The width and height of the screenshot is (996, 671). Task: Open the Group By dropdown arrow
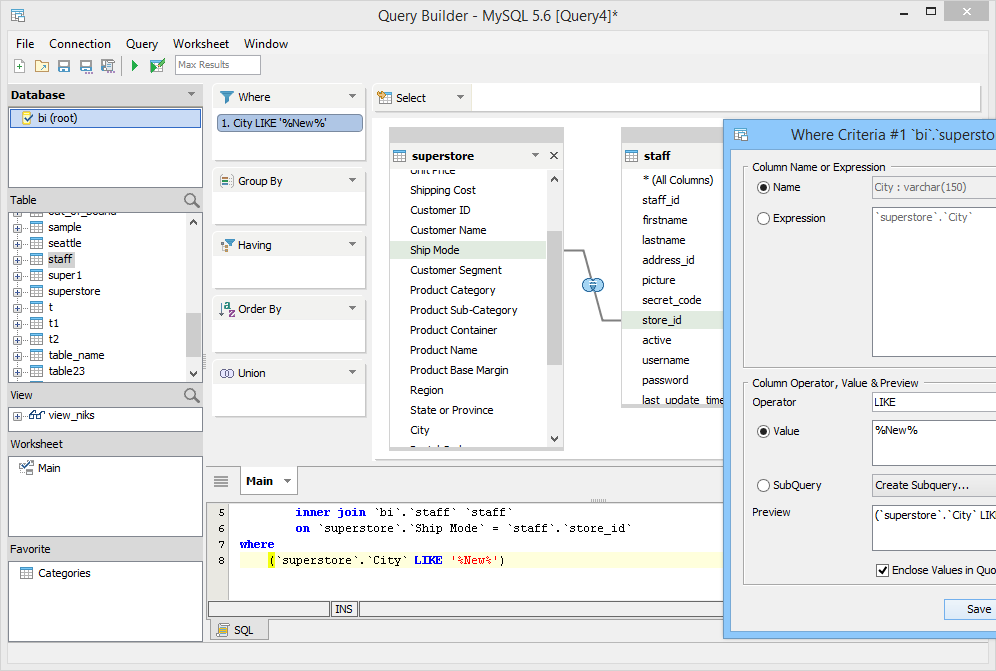353,180
